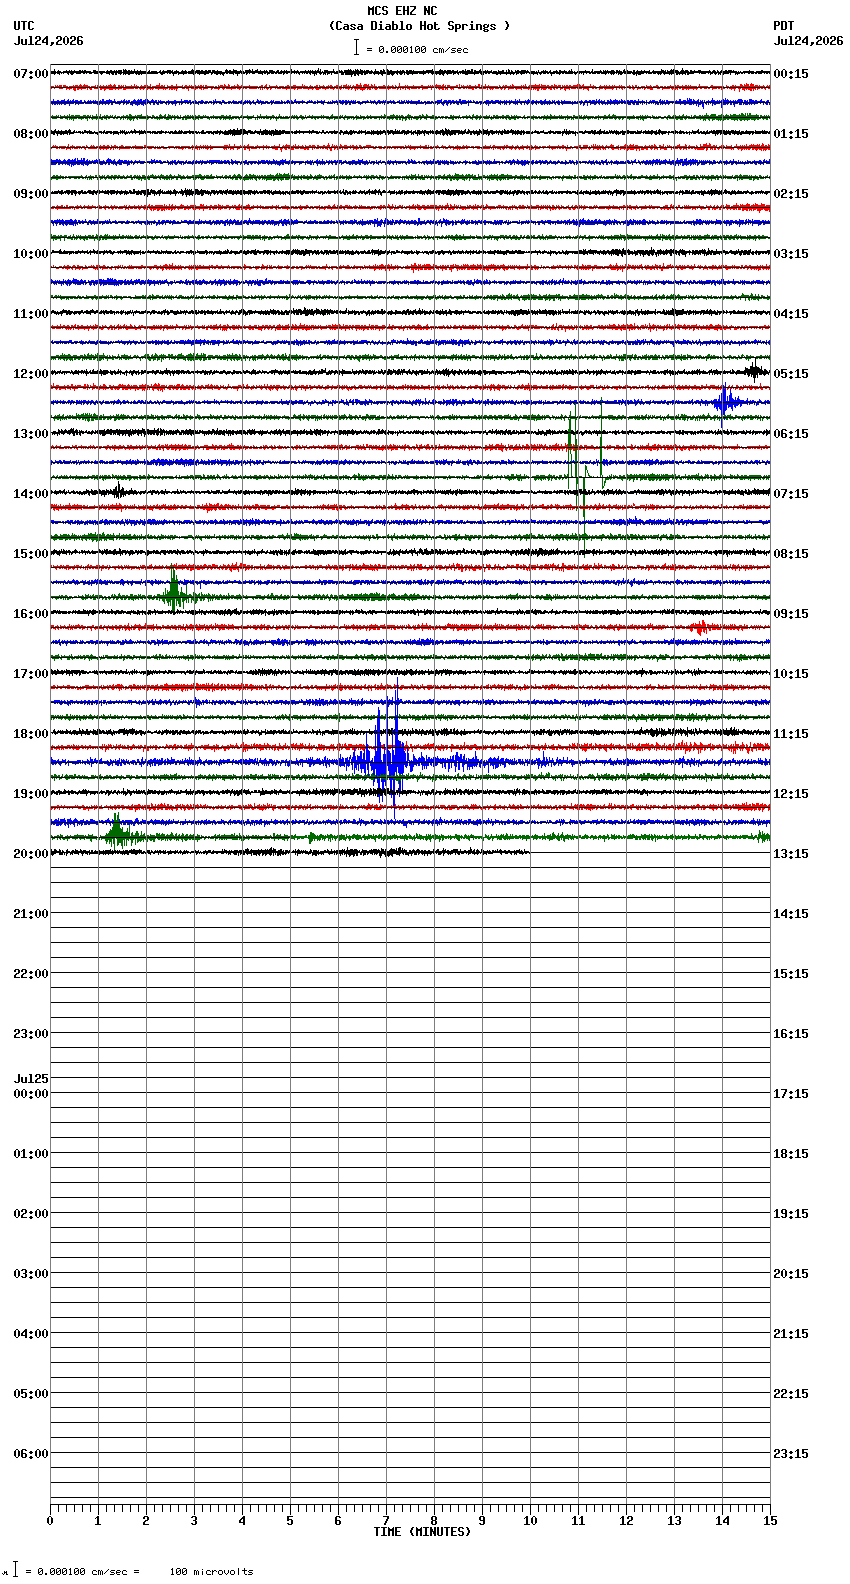Click the 06:00 UTC hour label
Image resolution: width=850 pixels, height=1584 pixels.
[x=31, y=1454]
